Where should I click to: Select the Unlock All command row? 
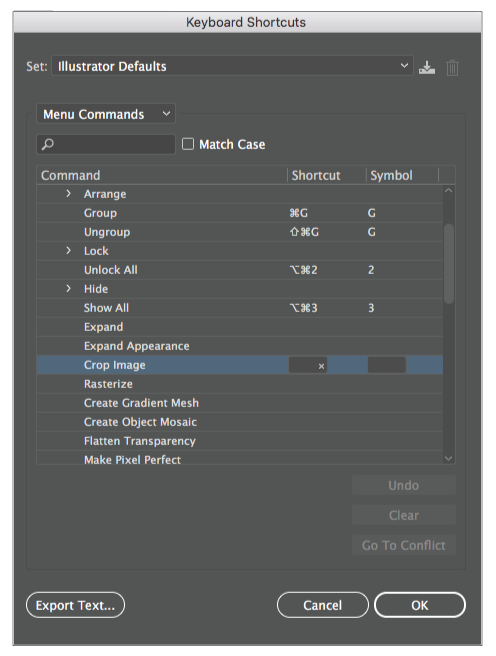[x=240, y=270]
